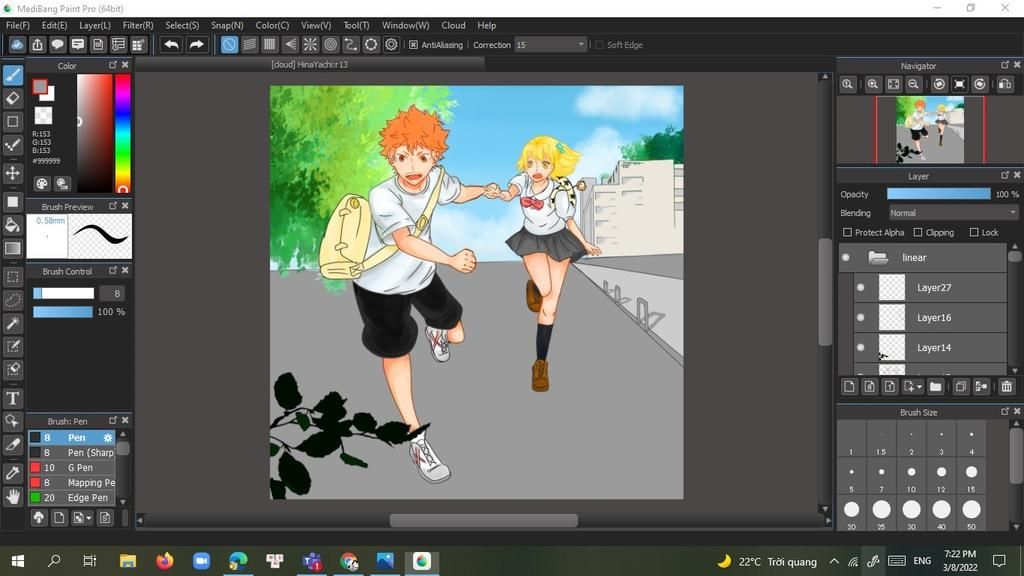Enable Lock checkbox

pos(974,232)
